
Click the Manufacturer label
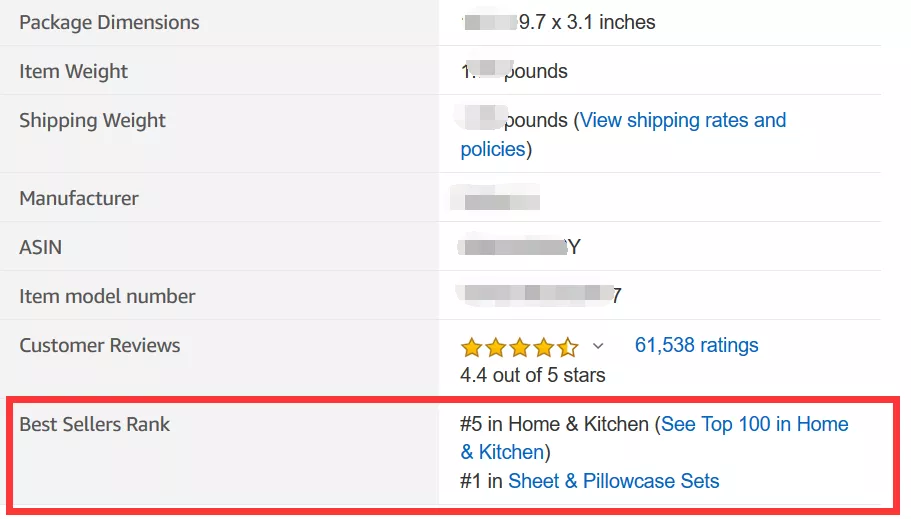pyautogui.click(x=79, y=198)
